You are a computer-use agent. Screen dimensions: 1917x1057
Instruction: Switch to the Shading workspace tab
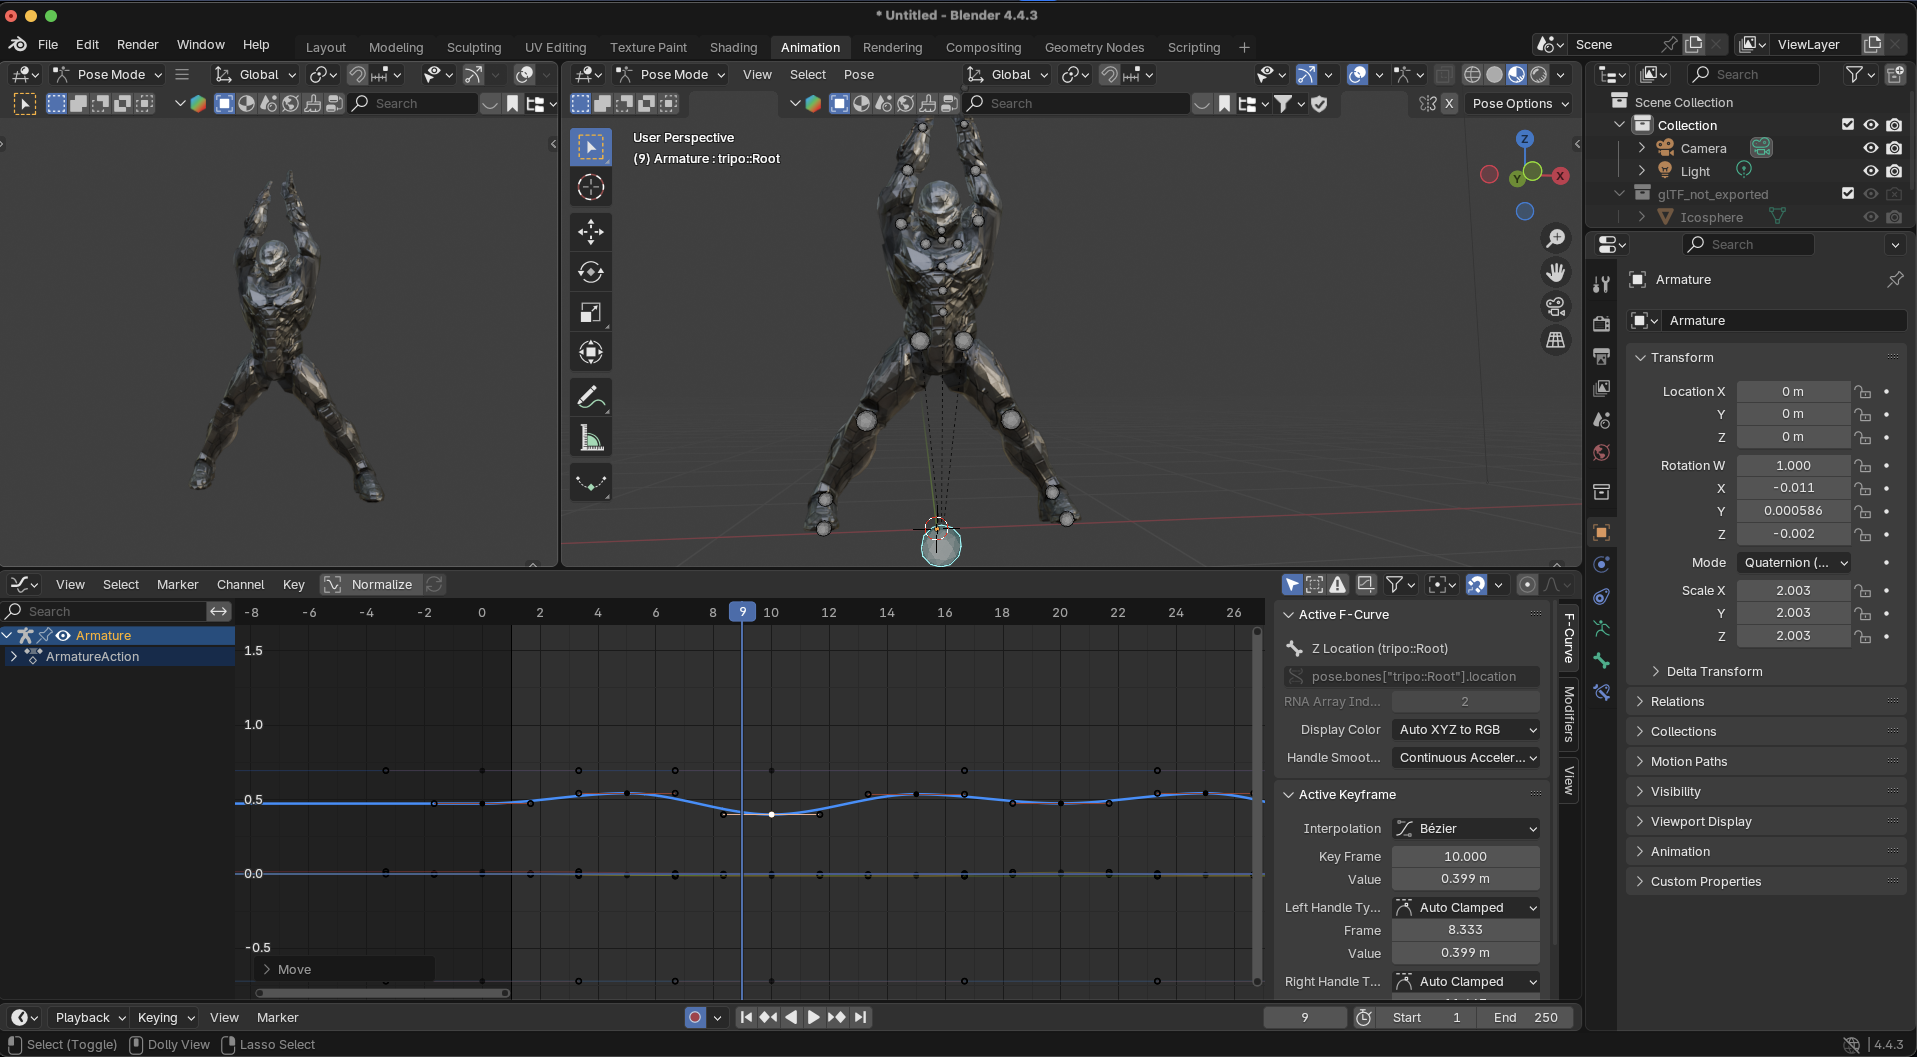[733, 47]
